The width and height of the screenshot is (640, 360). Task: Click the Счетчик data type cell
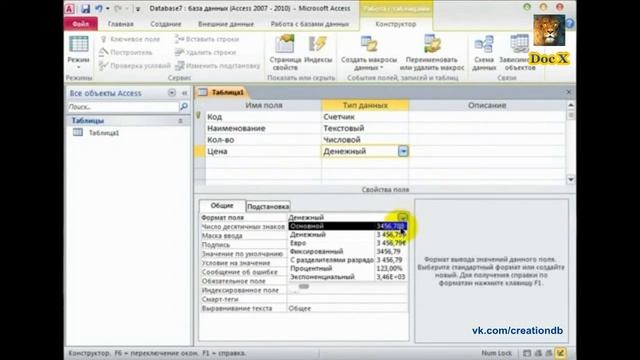pos(365,117)
